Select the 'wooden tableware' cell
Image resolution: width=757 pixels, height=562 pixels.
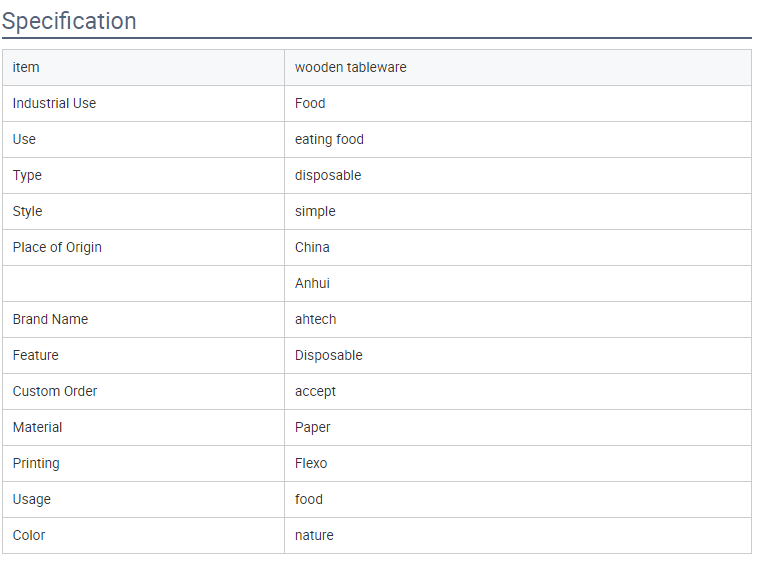tap(518, 68)
